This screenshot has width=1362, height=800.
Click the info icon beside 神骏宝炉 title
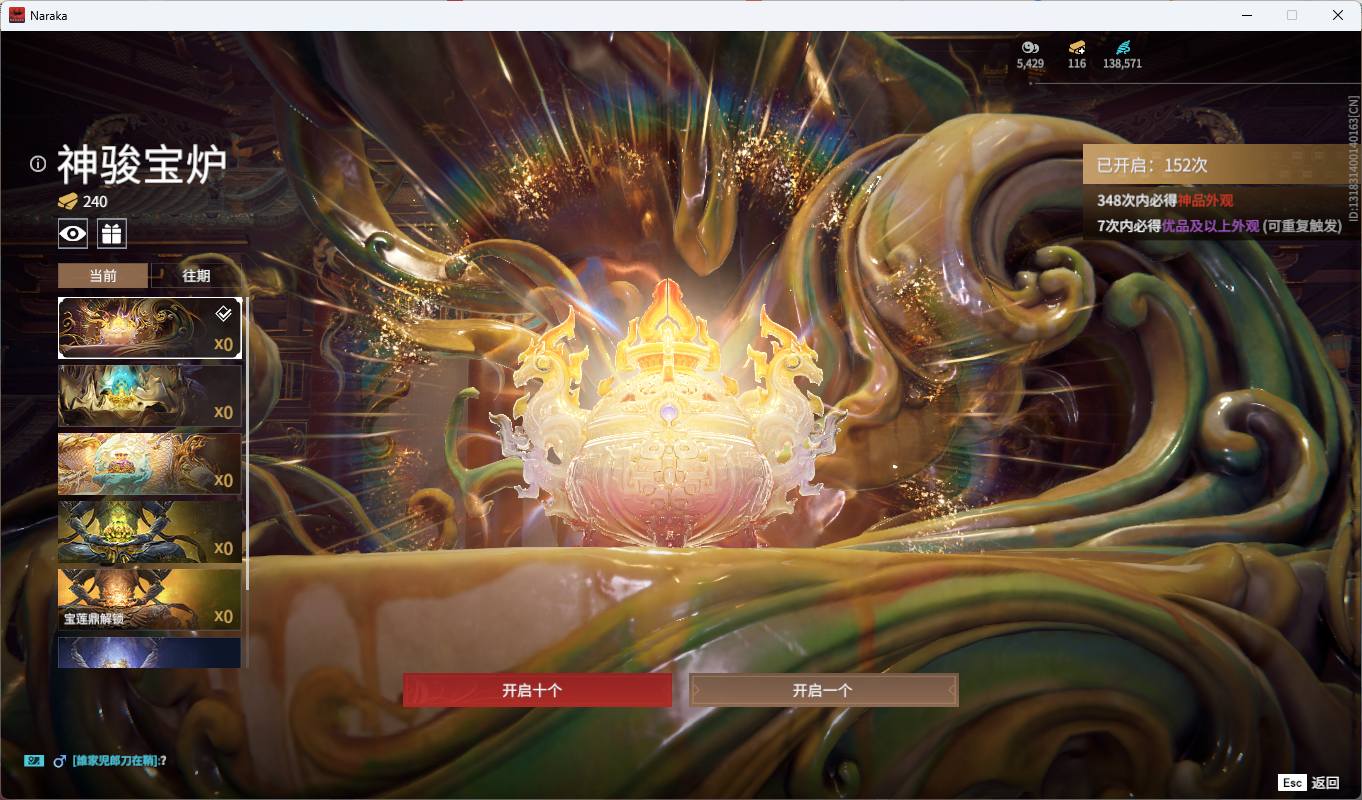(38, 163)
